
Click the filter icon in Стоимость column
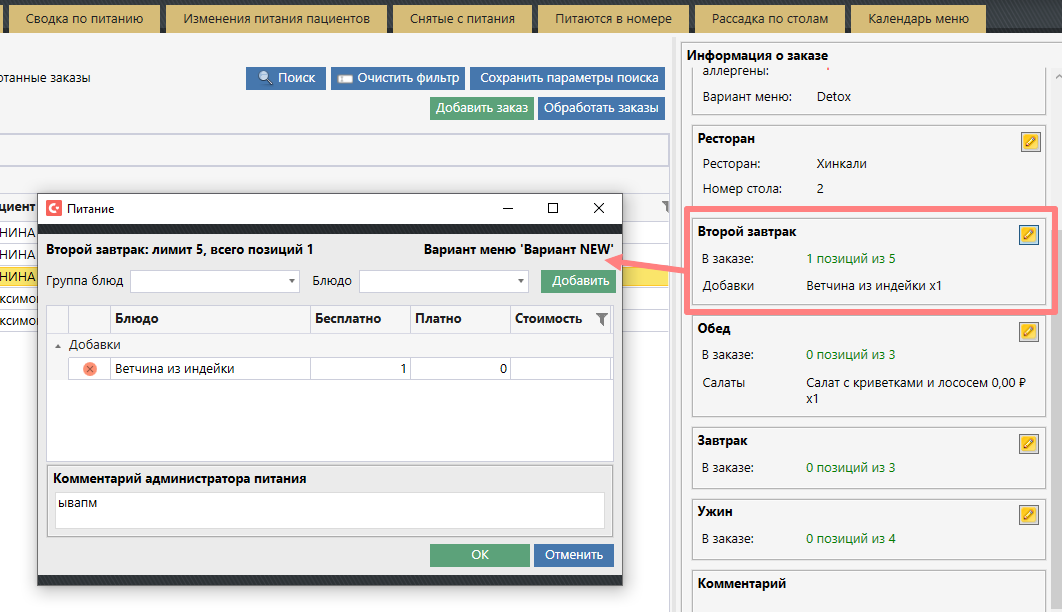[601, 319]
